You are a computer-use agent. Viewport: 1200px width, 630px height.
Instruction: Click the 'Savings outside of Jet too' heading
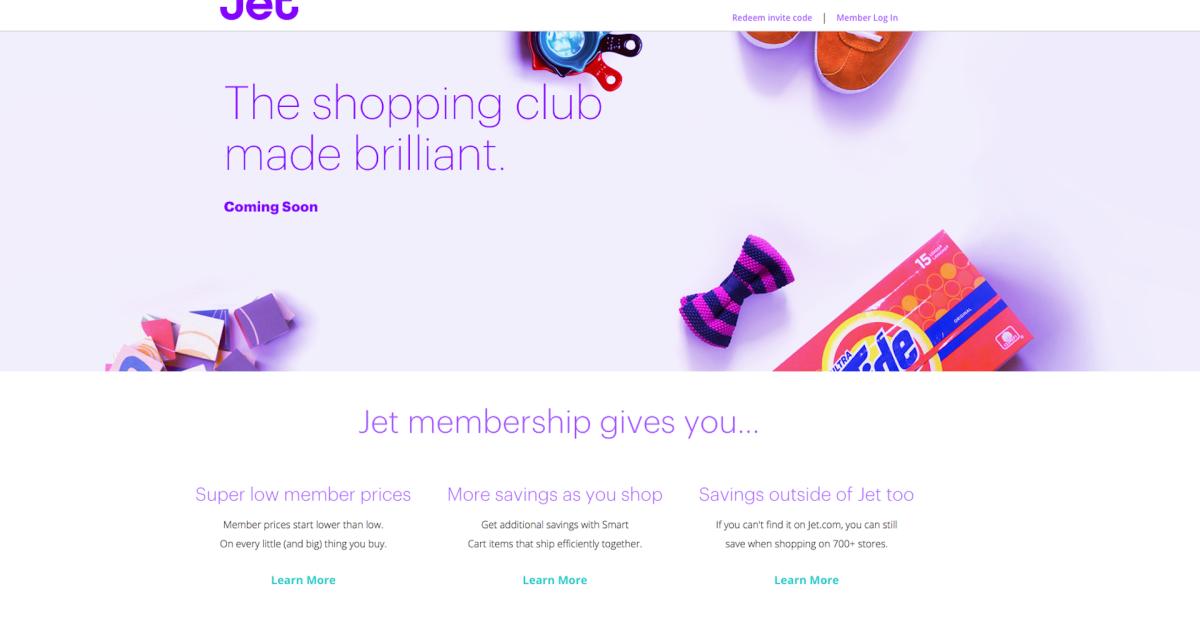pyautogui.click(x=806, y=494)
